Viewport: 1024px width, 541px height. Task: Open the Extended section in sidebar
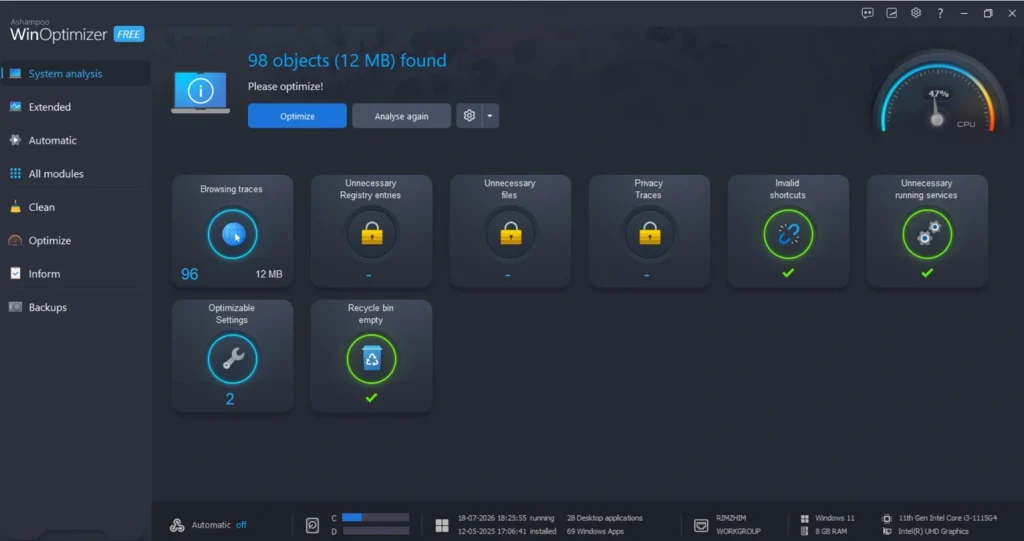tap(76, 107)
